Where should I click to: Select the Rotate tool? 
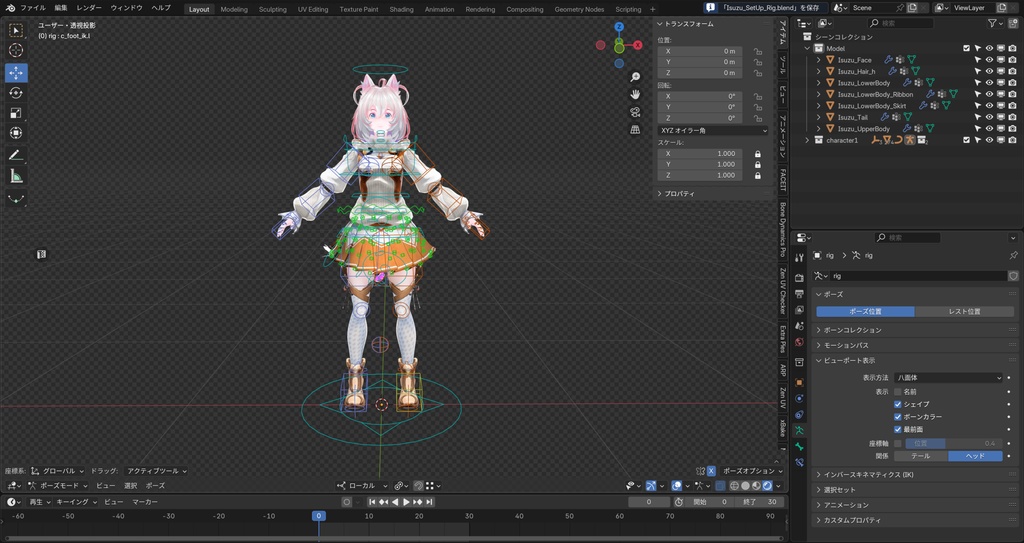(16, 93)
